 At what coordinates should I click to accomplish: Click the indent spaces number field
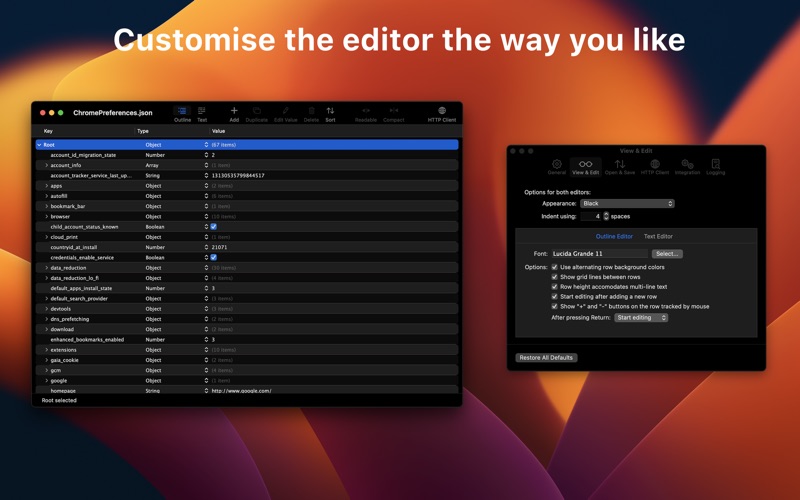[x=591, y=216]
